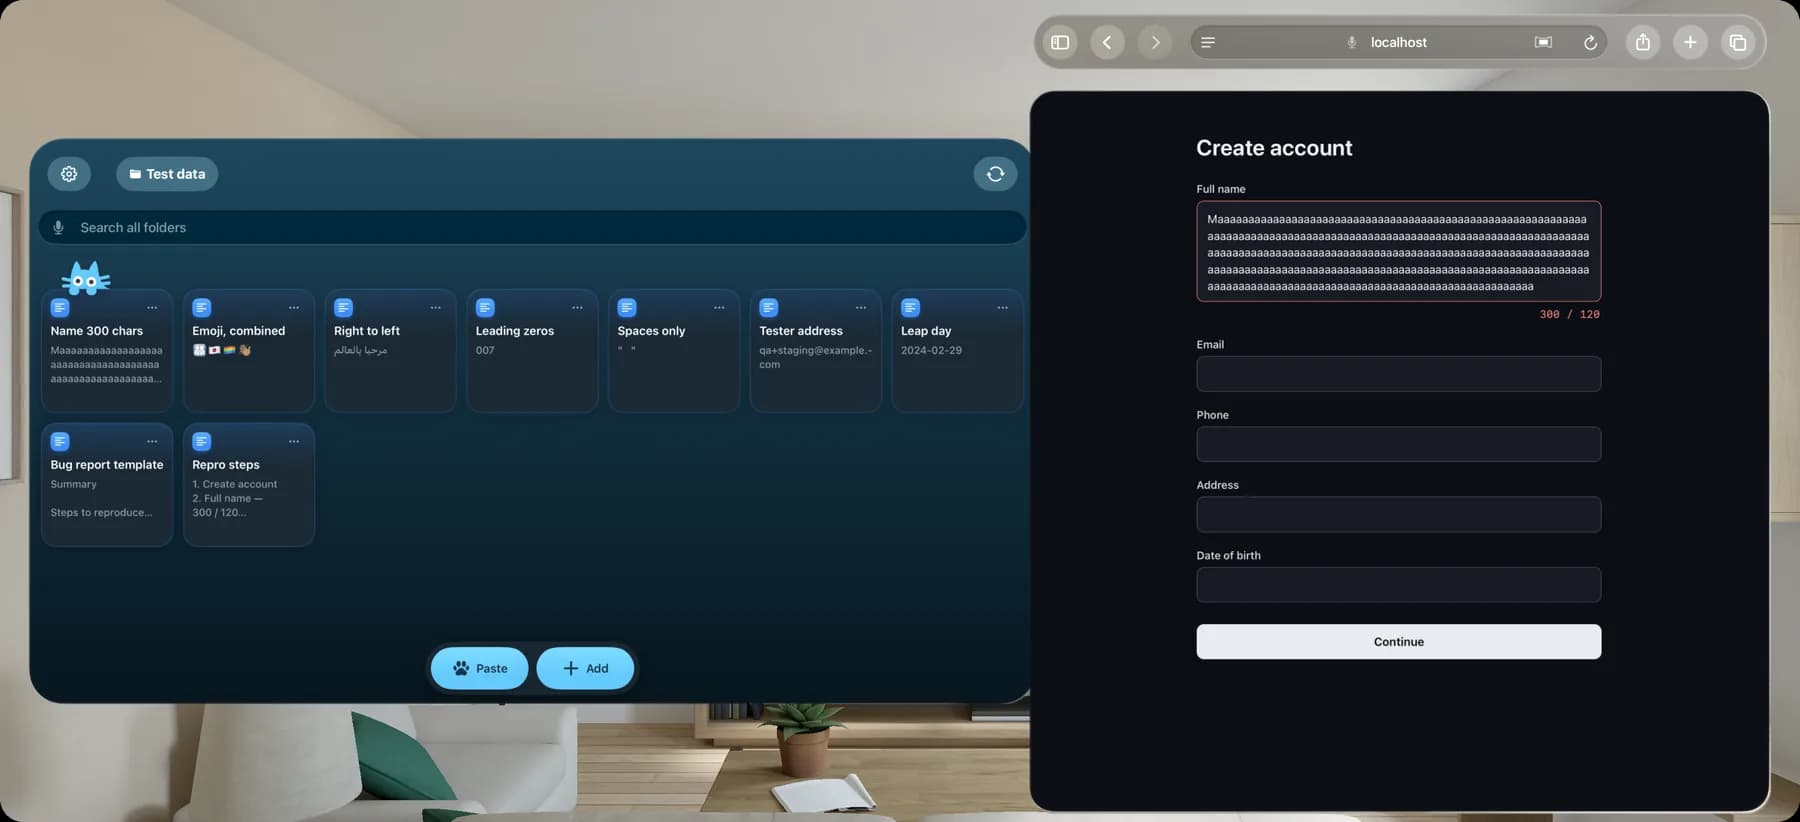Select the Spaces only snippet card
The image size is (1800, 822).
coord(674,351)
